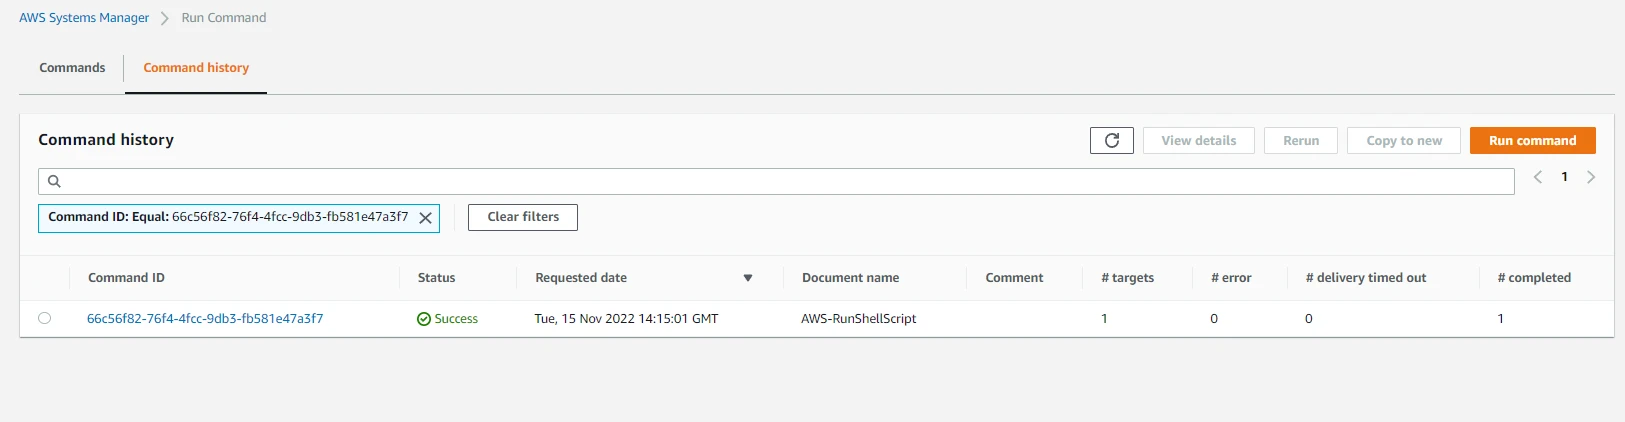Select radio button for command 66c56f82

pyautogui.click(x=44, y=318)
